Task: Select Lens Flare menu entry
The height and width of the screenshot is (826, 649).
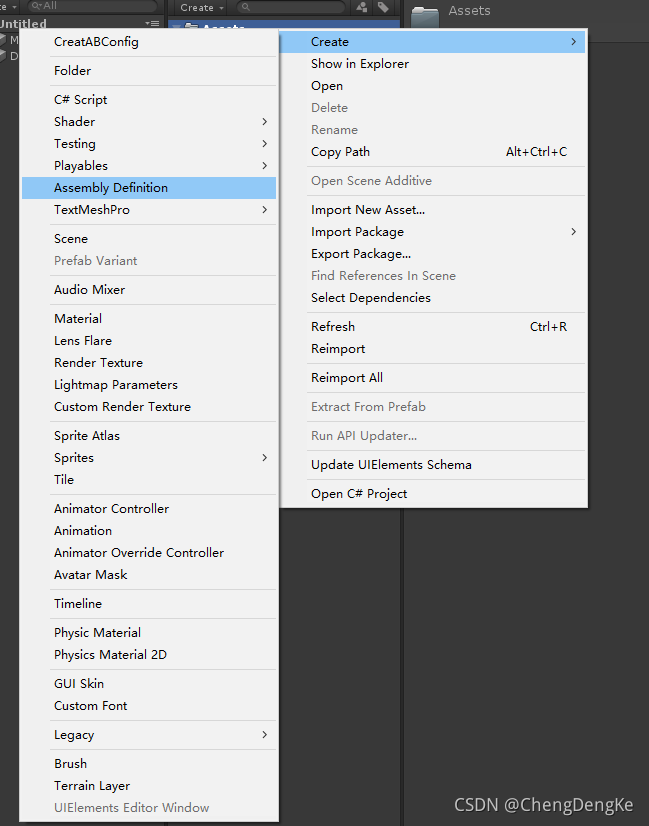Action: pos(149,341)
